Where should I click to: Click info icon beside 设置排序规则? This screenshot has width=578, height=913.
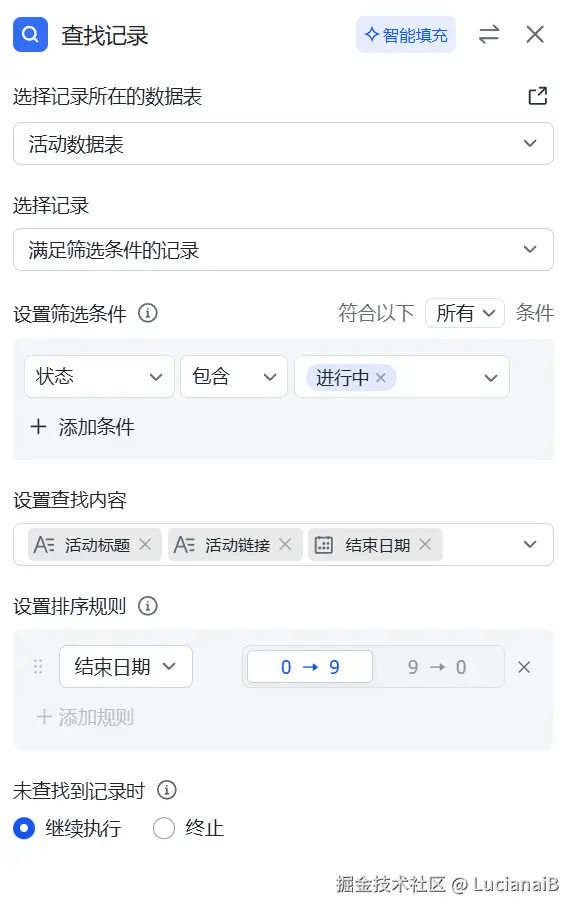[148, 606]
